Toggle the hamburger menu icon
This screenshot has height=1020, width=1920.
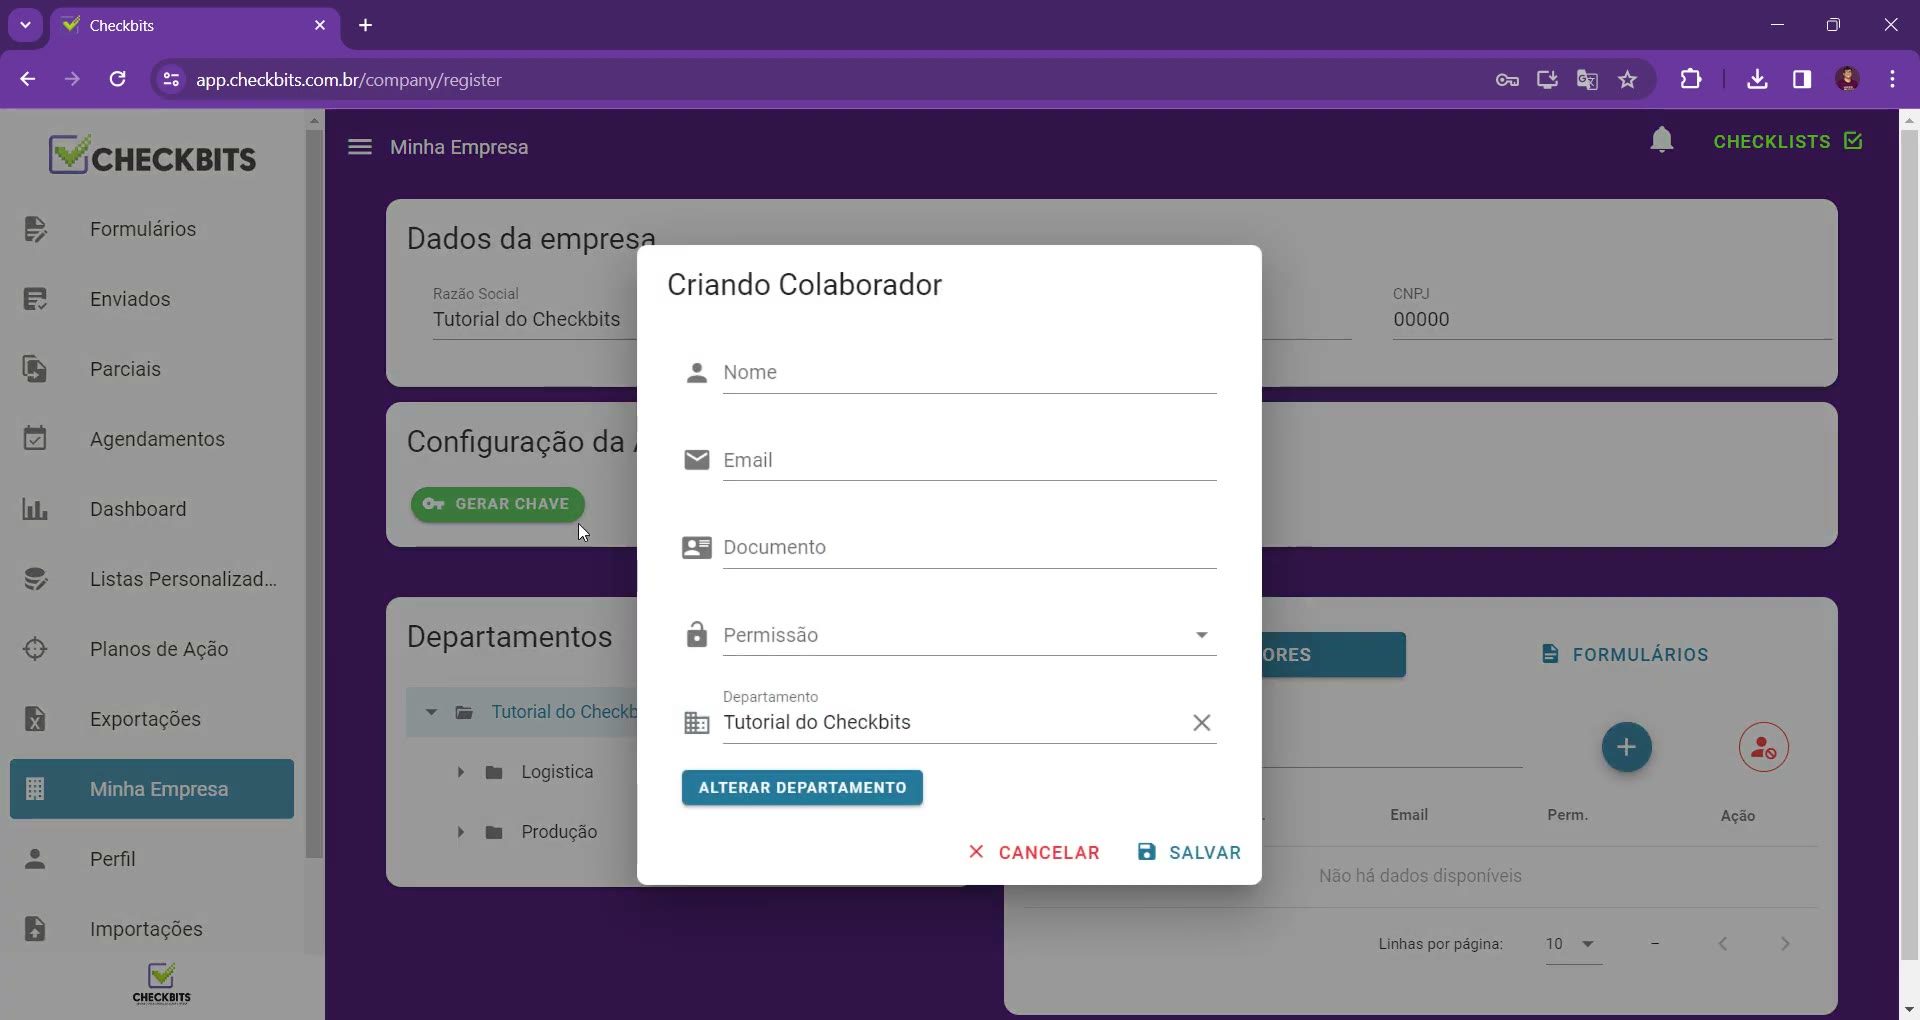(x=359, y=147)
